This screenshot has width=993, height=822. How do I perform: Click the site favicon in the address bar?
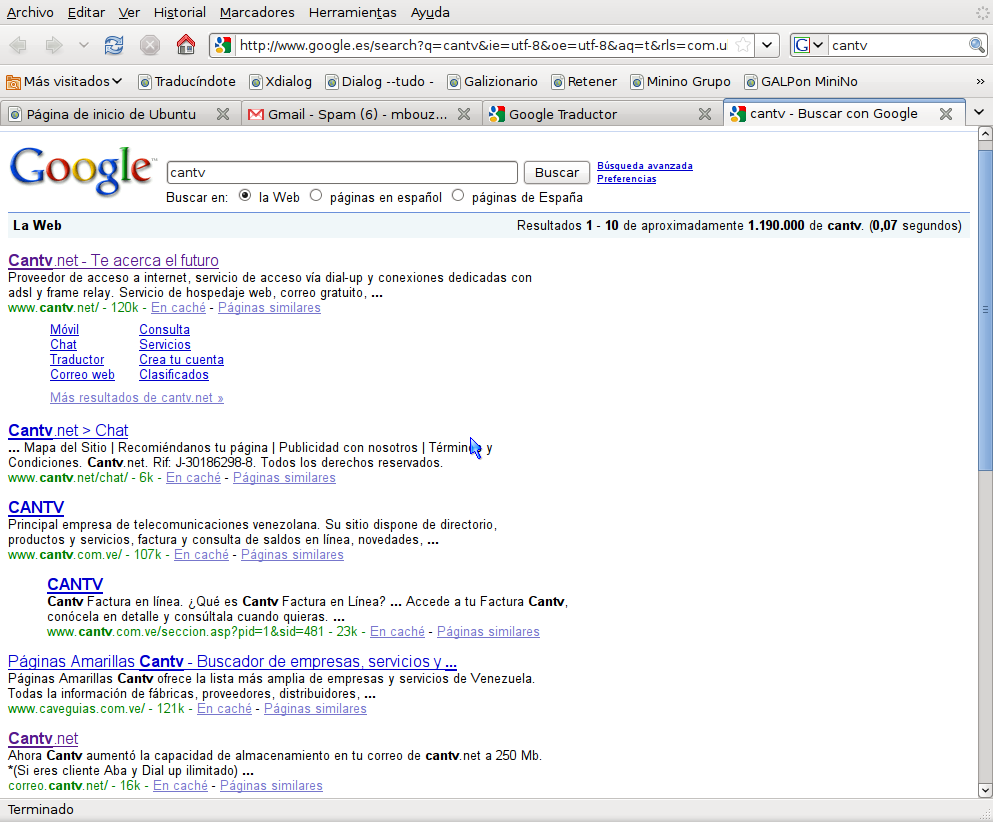coord(223,45)
